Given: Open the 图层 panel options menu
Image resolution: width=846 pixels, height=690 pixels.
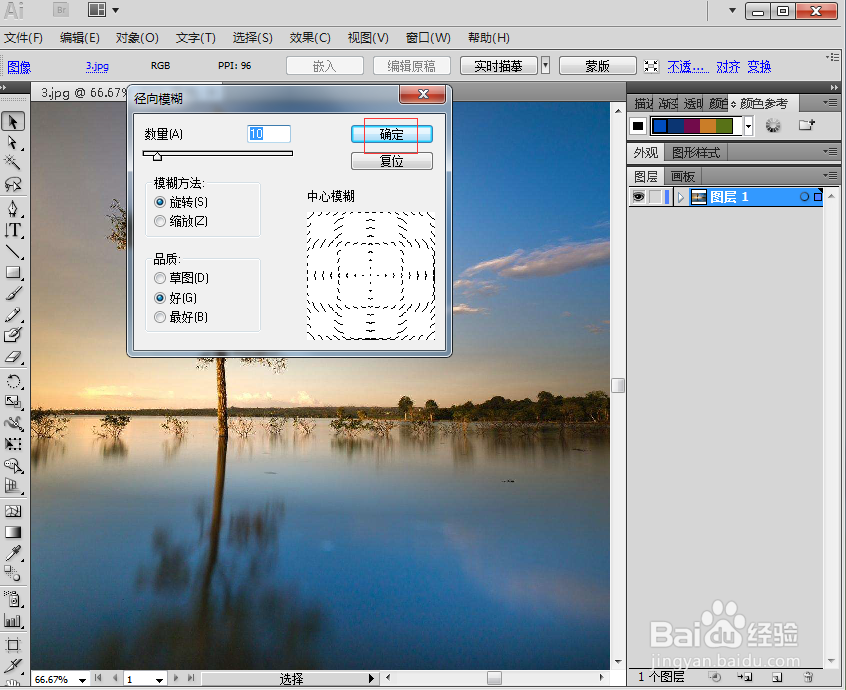Looking at the screenshot, I should pos(830,175).
